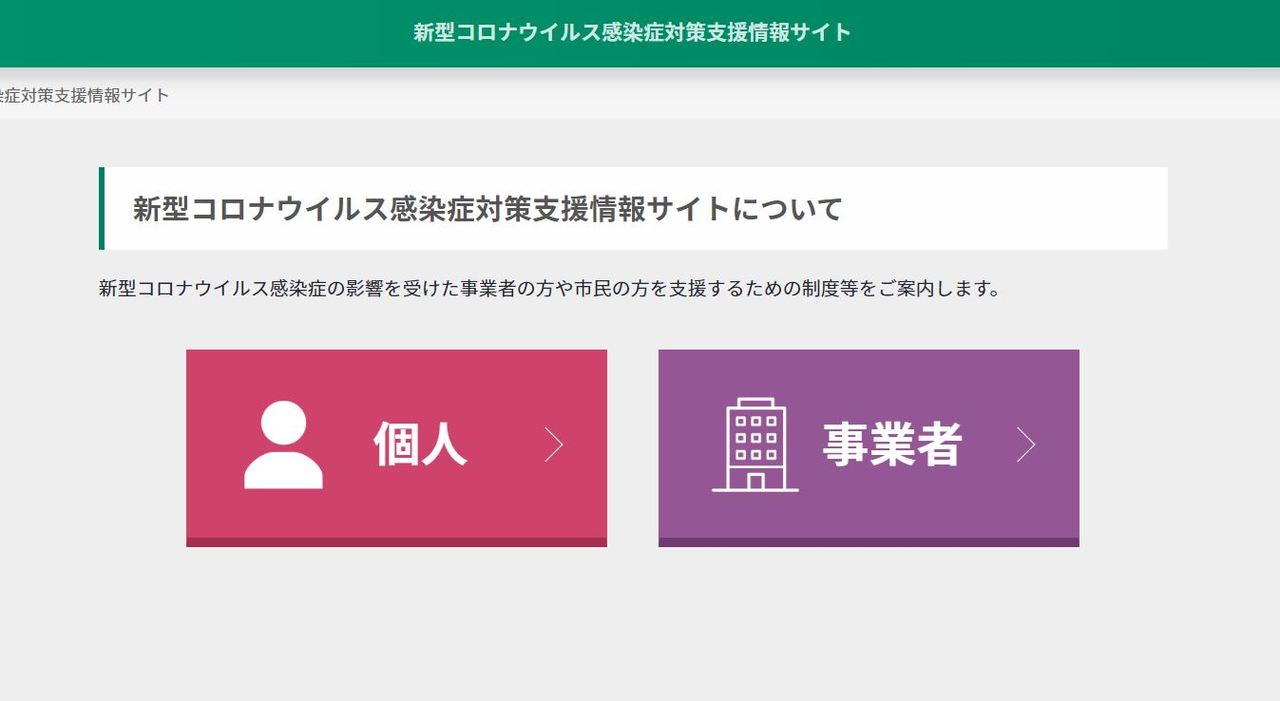Select the 個人 label text
Screen dimensions: 1280x701
pyautogui.click(x=420, y=444)
